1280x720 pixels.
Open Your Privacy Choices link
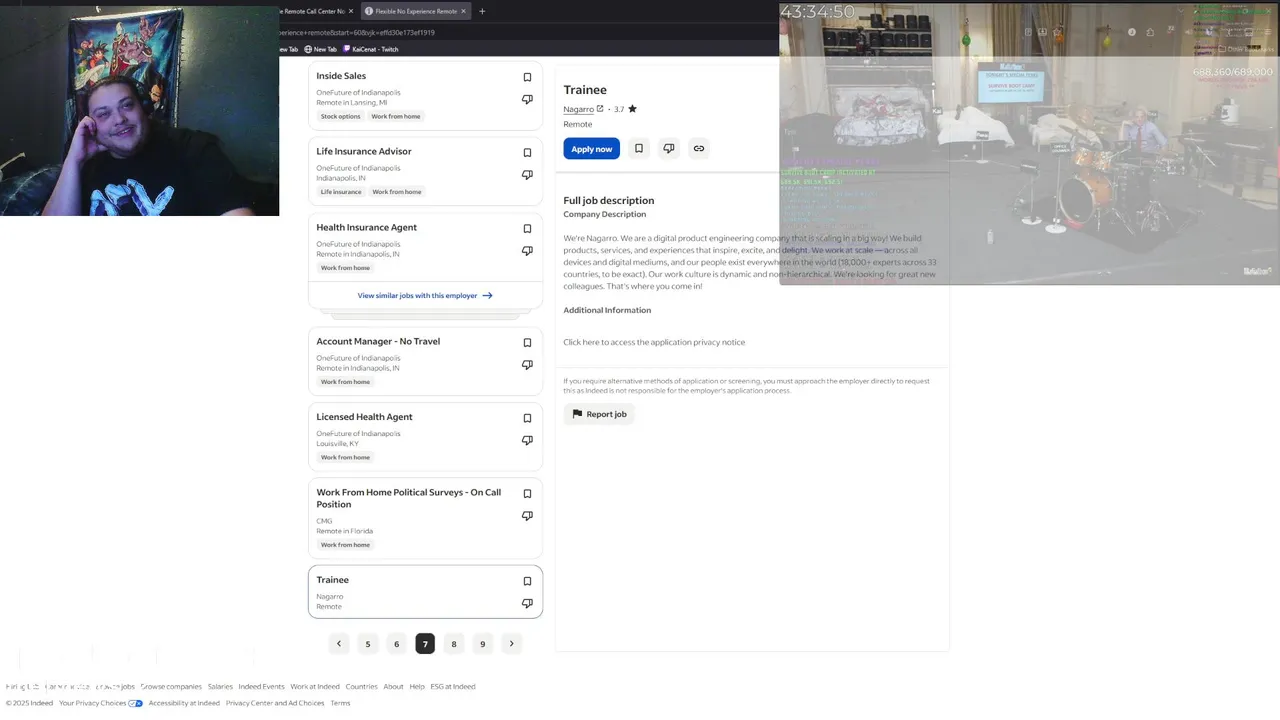pyautogui.click(x=100, y=703)
